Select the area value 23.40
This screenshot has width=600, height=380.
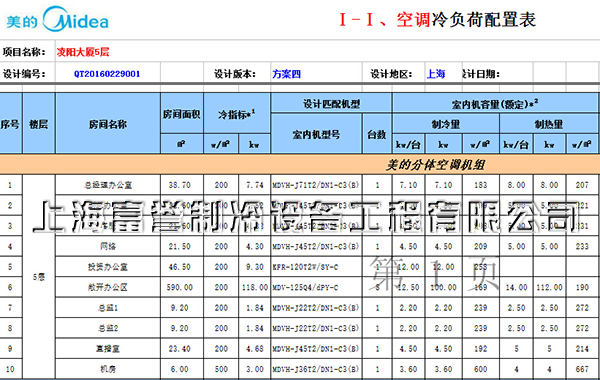coord(179,349)
